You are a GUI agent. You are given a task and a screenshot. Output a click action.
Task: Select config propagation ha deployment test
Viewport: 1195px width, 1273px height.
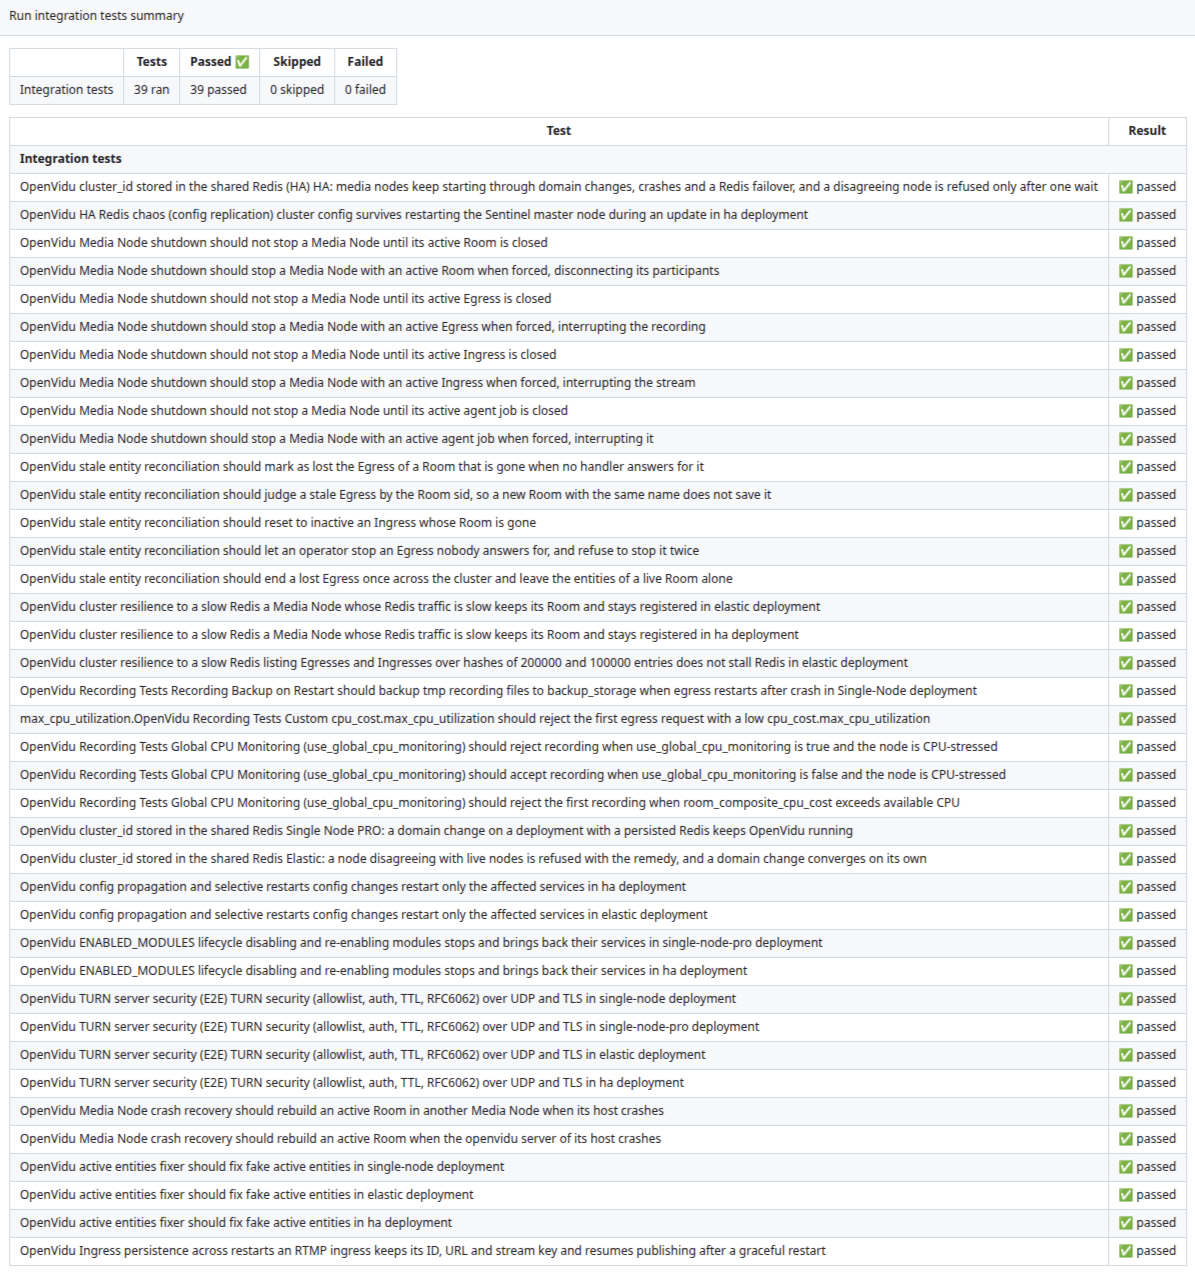pos(353,887)
